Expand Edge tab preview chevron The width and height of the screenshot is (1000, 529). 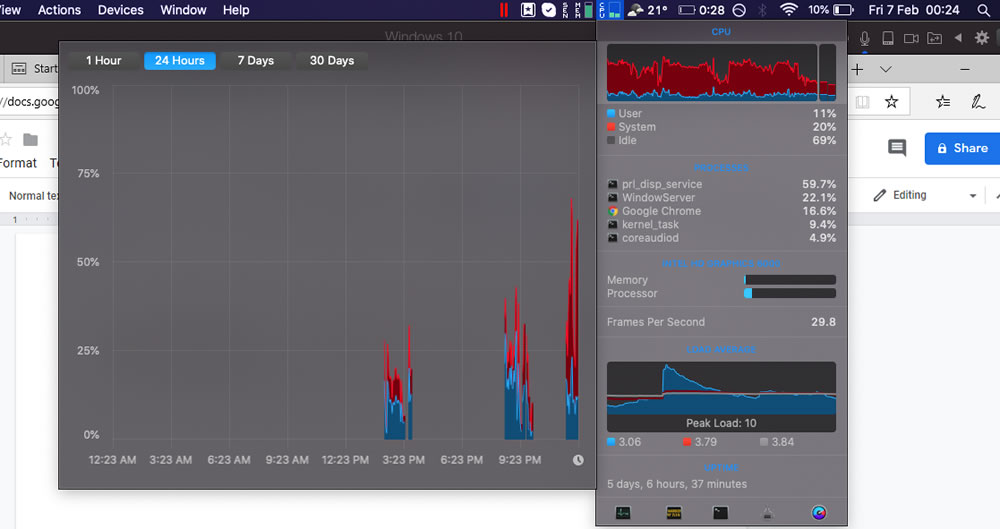pos(886,69)
